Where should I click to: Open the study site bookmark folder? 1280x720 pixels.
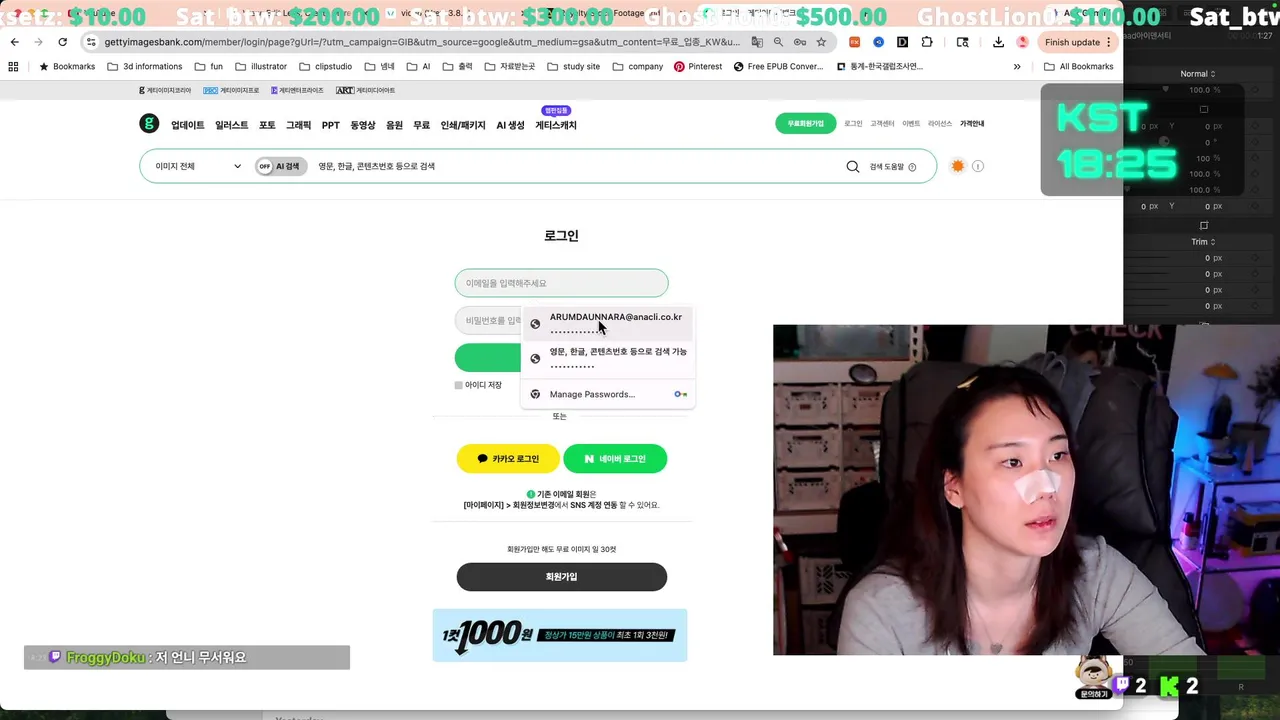(573, 66)
